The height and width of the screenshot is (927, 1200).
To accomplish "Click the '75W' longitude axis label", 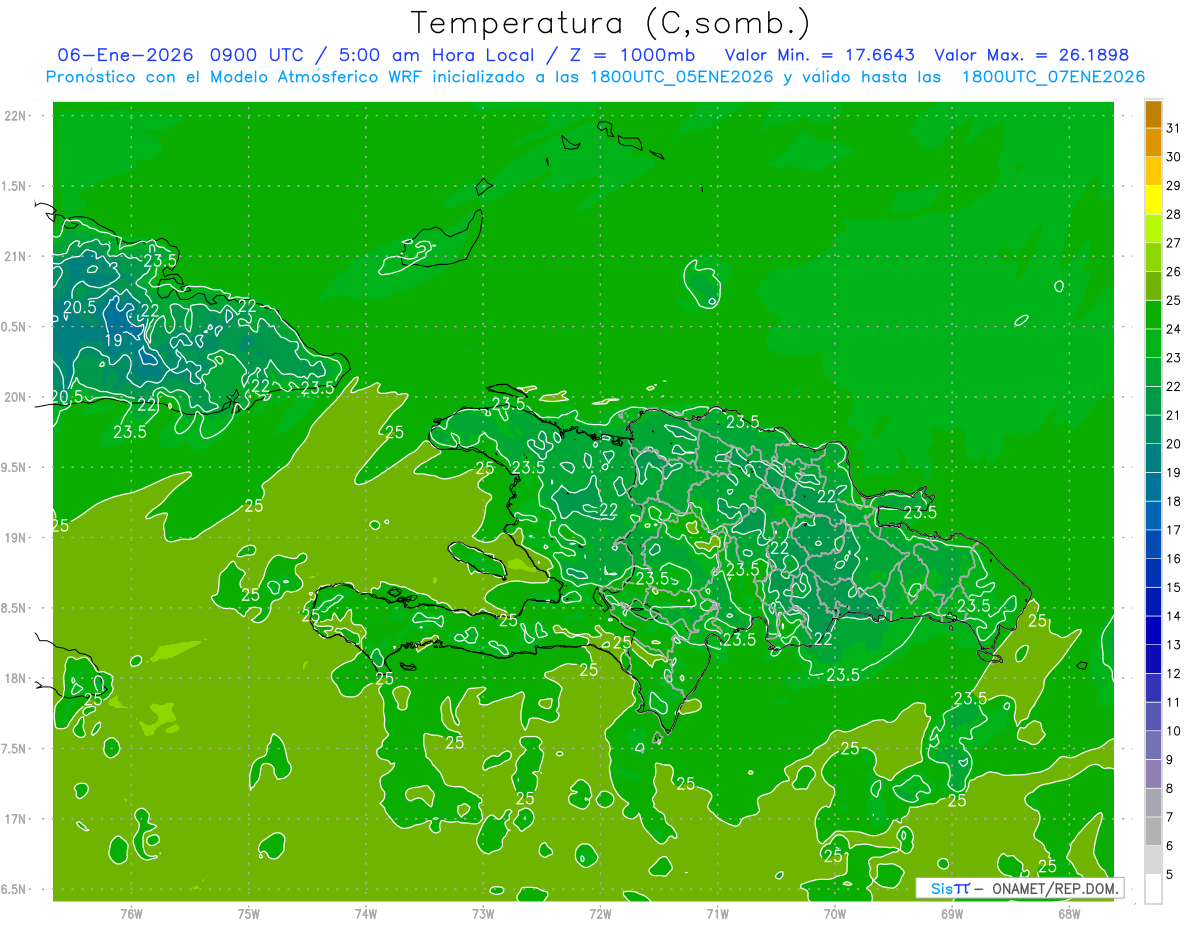I will click(x=248, y=914).
